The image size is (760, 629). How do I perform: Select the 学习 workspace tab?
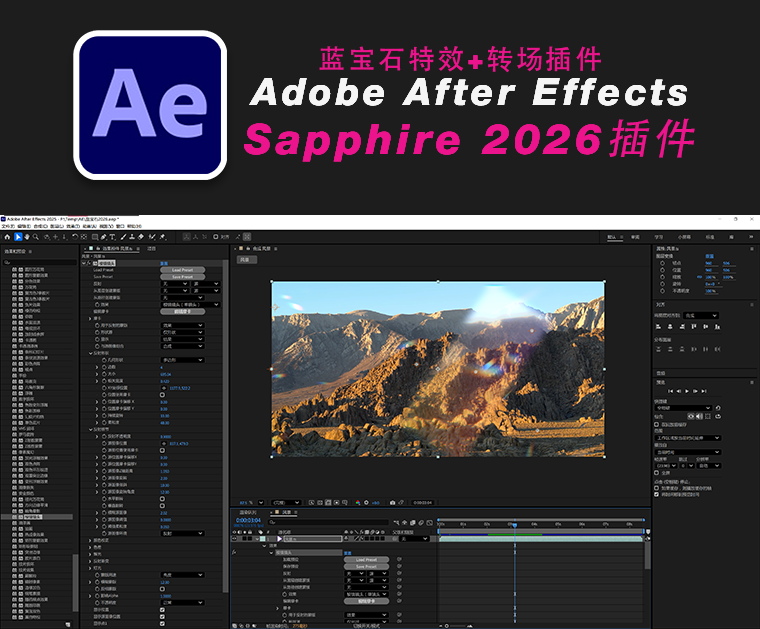point(659,237)
